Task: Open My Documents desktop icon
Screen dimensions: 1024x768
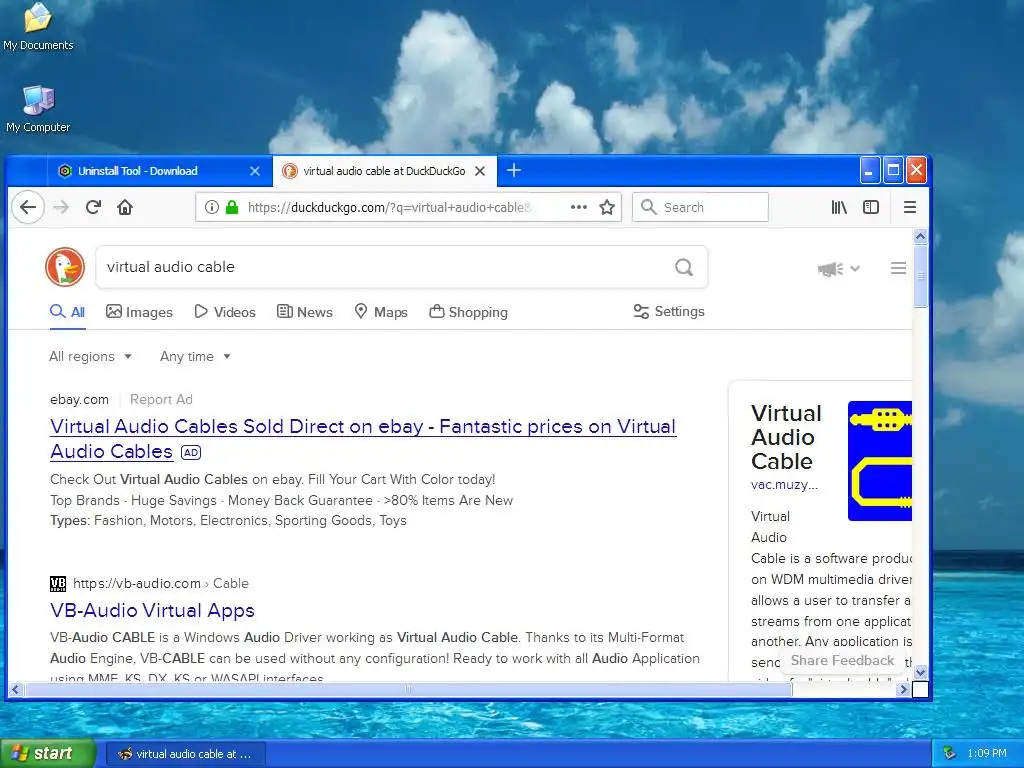Action: [x=38, y=27]
